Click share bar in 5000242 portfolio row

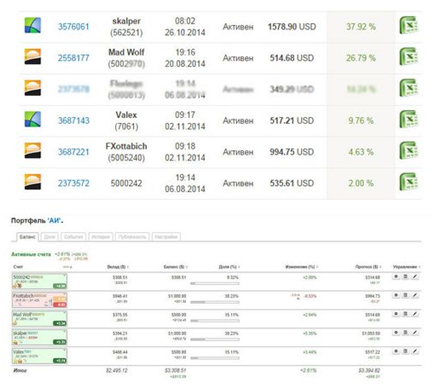coord(215,284)
